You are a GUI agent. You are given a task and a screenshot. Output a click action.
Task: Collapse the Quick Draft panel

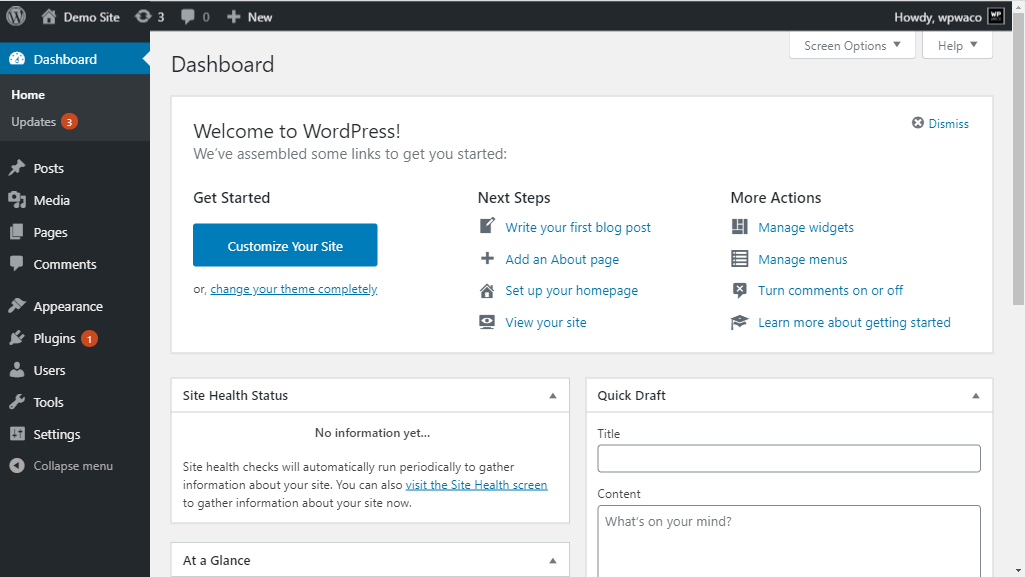pos(976,395)
